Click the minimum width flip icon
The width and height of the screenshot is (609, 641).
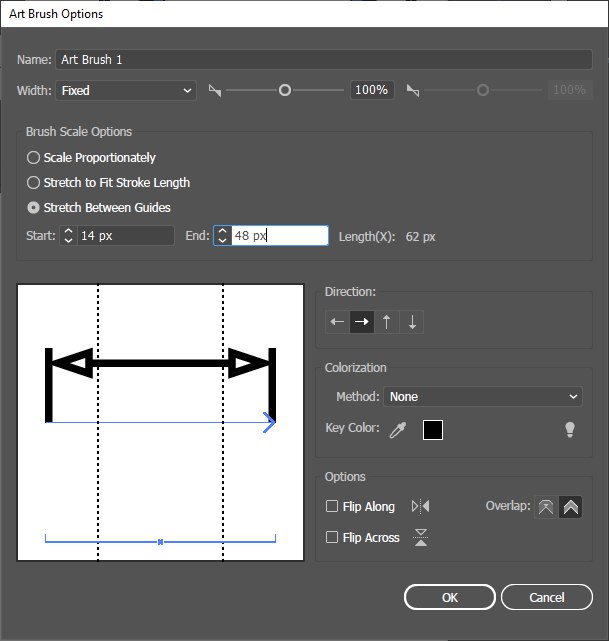tap(215, 90)
